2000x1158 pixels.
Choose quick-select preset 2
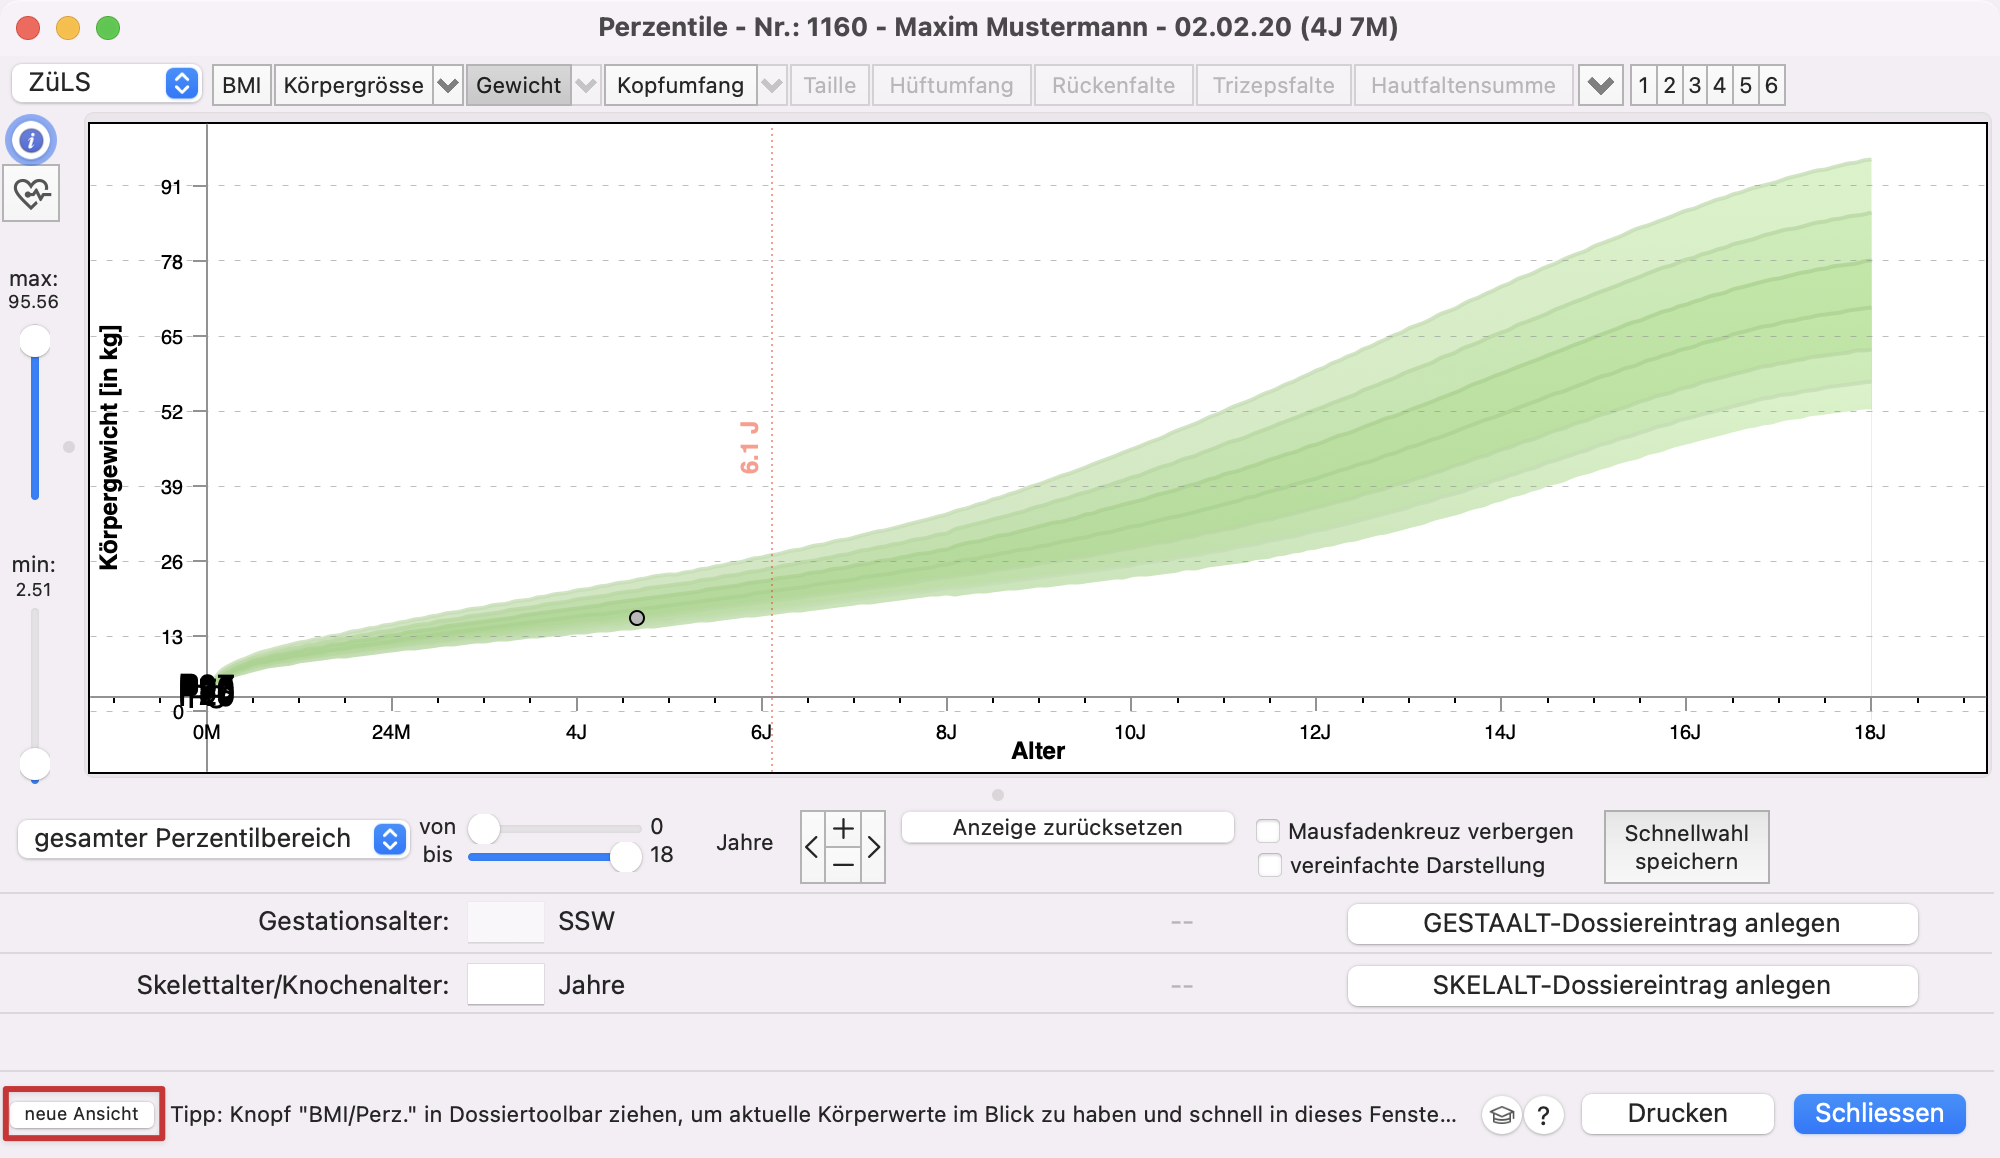(1669, 85)
